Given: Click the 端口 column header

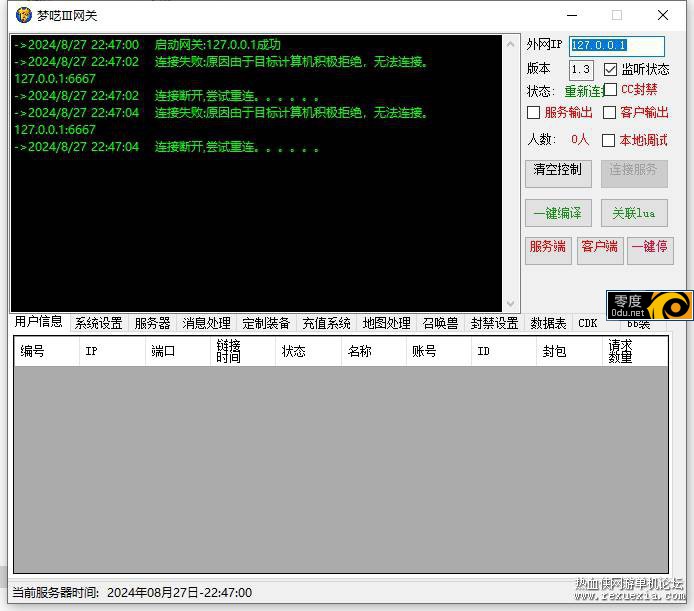Looking at the screenshot, I should coord(162,352).
